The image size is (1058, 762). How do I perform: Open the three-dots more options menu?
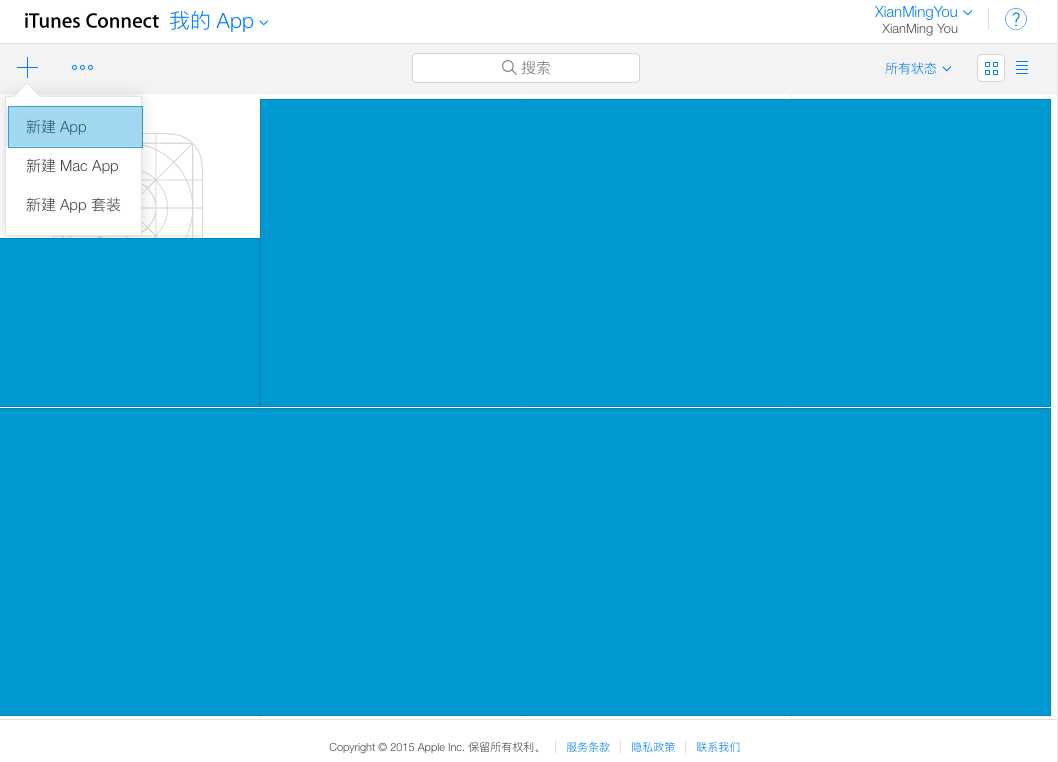pos(82,67)
